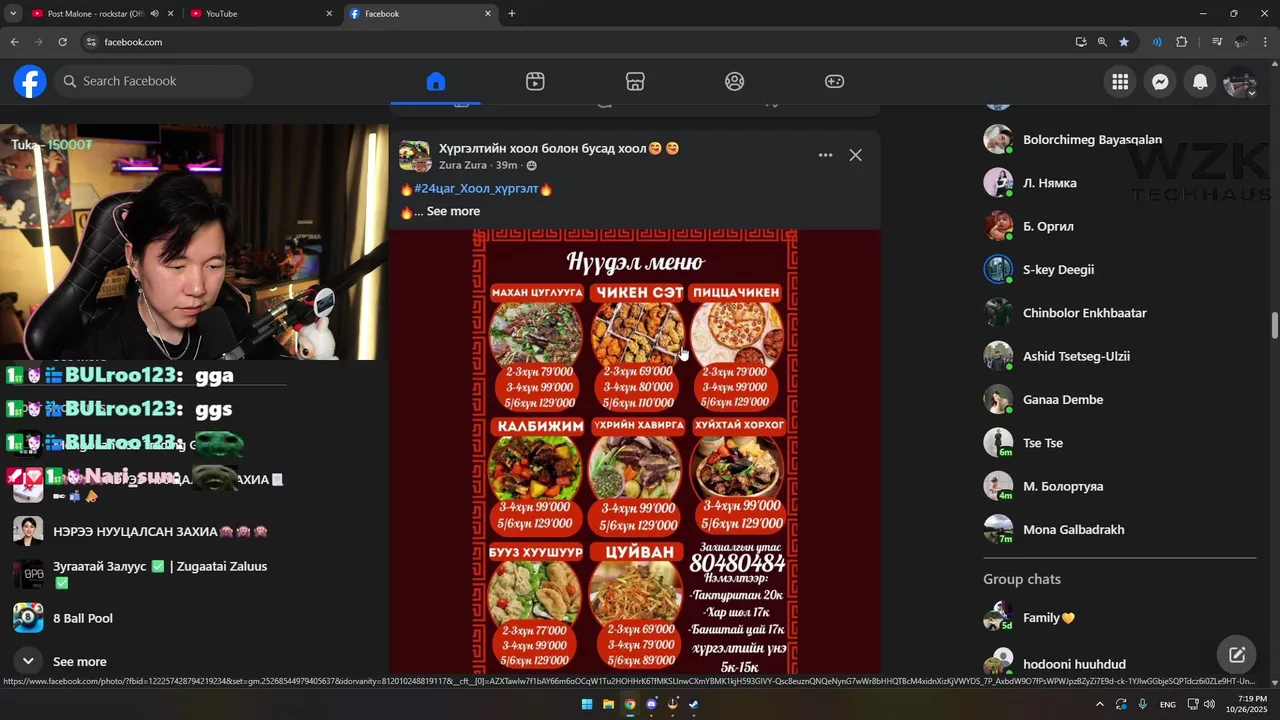
Task: Install app icon in address bar
Action: point(1081,42)
